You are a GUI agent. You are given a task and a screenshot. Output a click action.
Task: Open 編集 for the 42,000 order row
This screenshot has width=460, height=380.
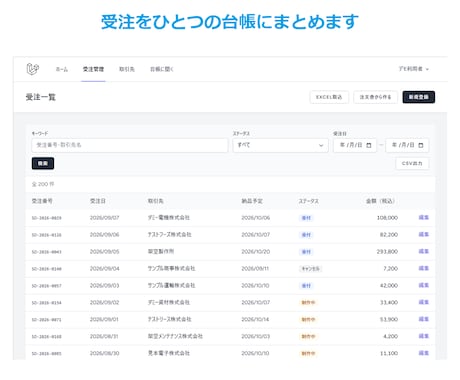[x=424, y=285]
